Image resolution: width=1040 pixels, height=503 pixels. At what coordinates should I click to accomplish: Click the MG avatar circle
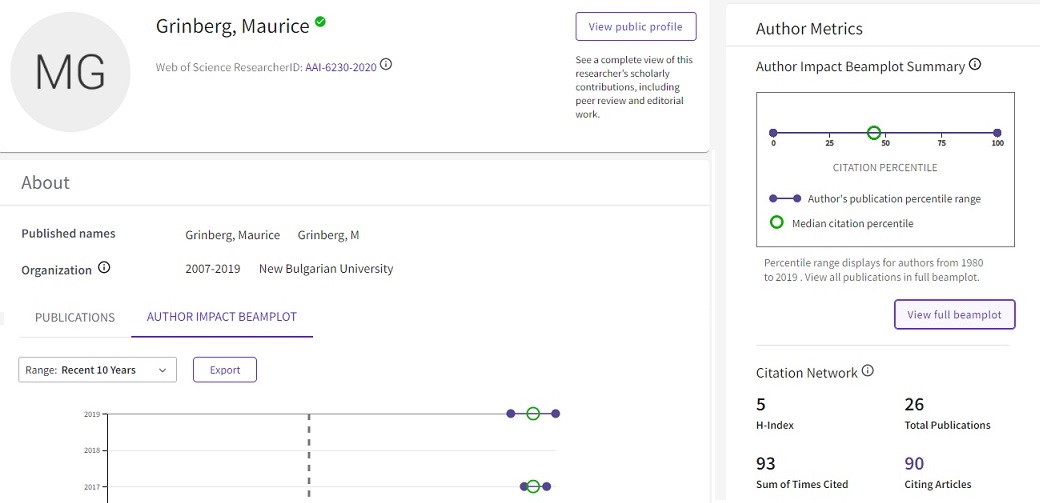click(70, 72)
